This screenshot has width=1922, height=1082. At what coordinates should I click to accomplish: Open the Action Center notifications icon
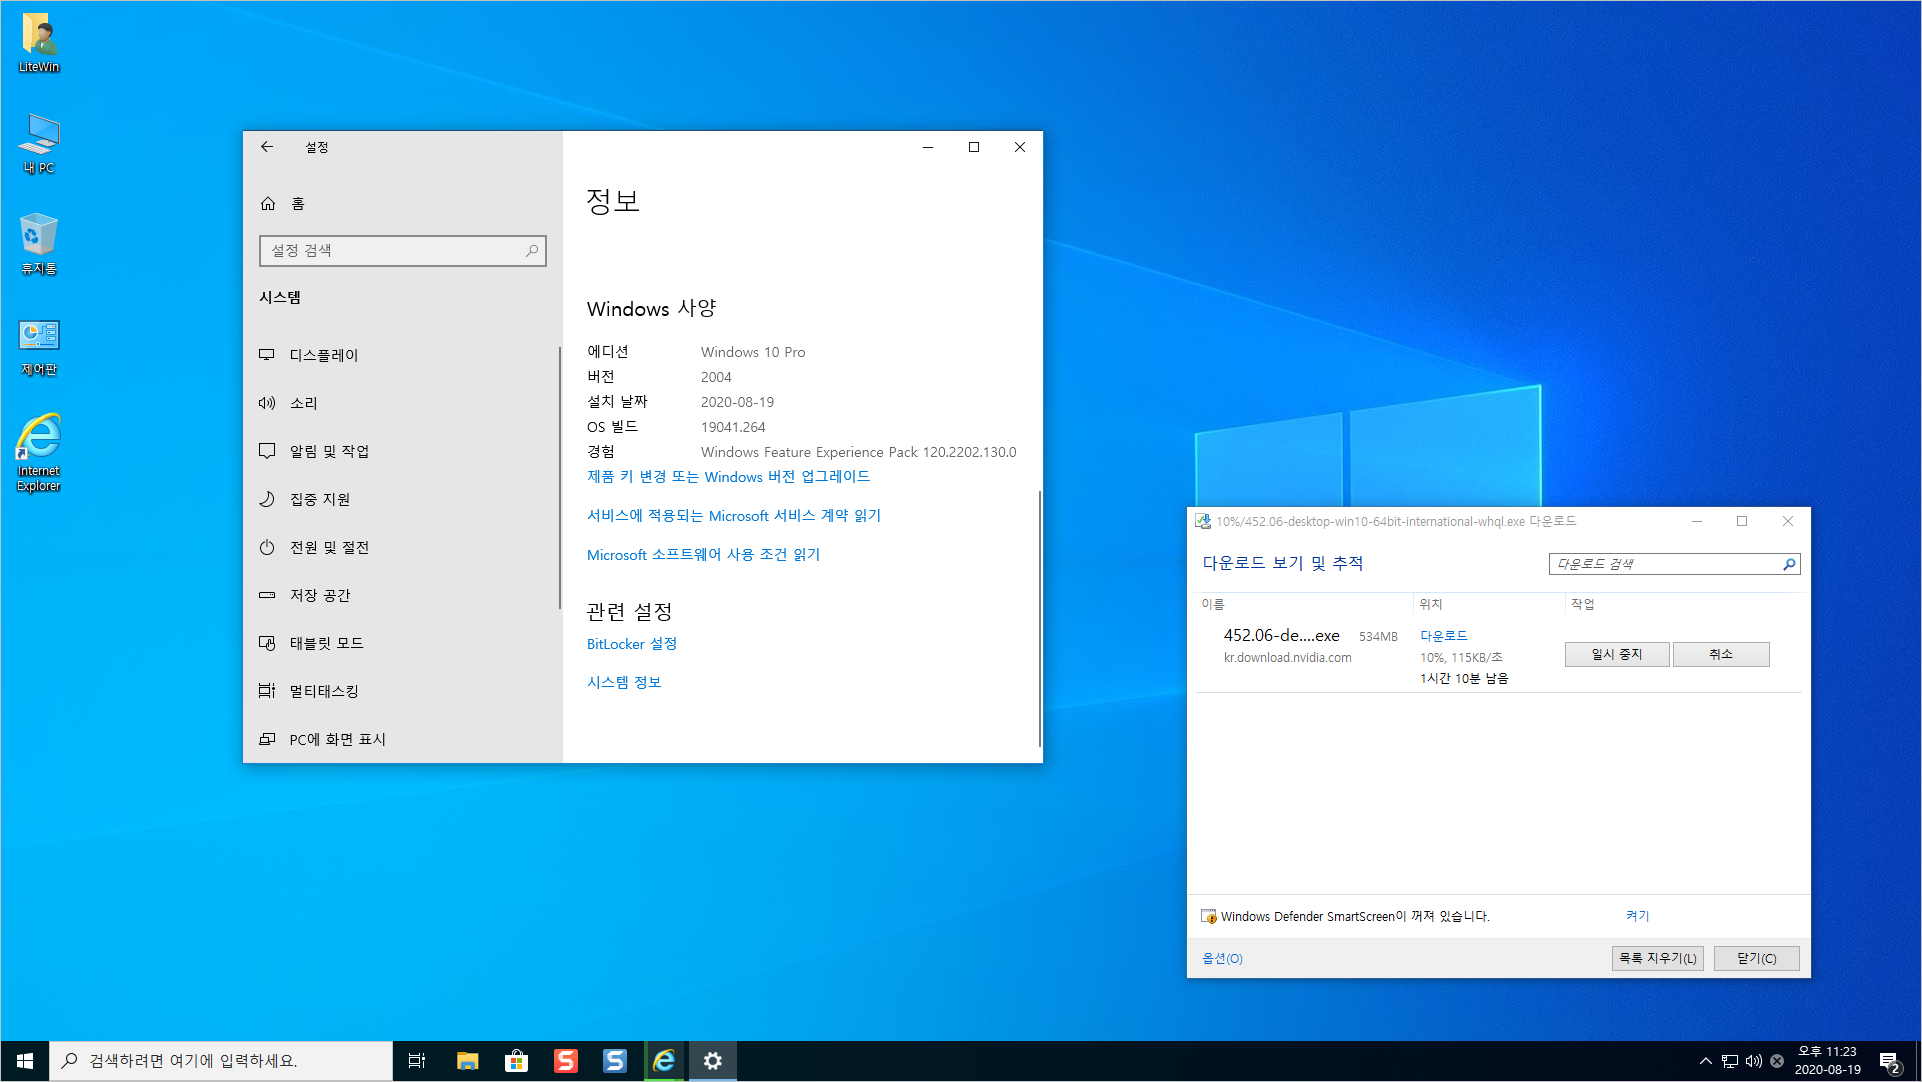pos(1890,1062)
